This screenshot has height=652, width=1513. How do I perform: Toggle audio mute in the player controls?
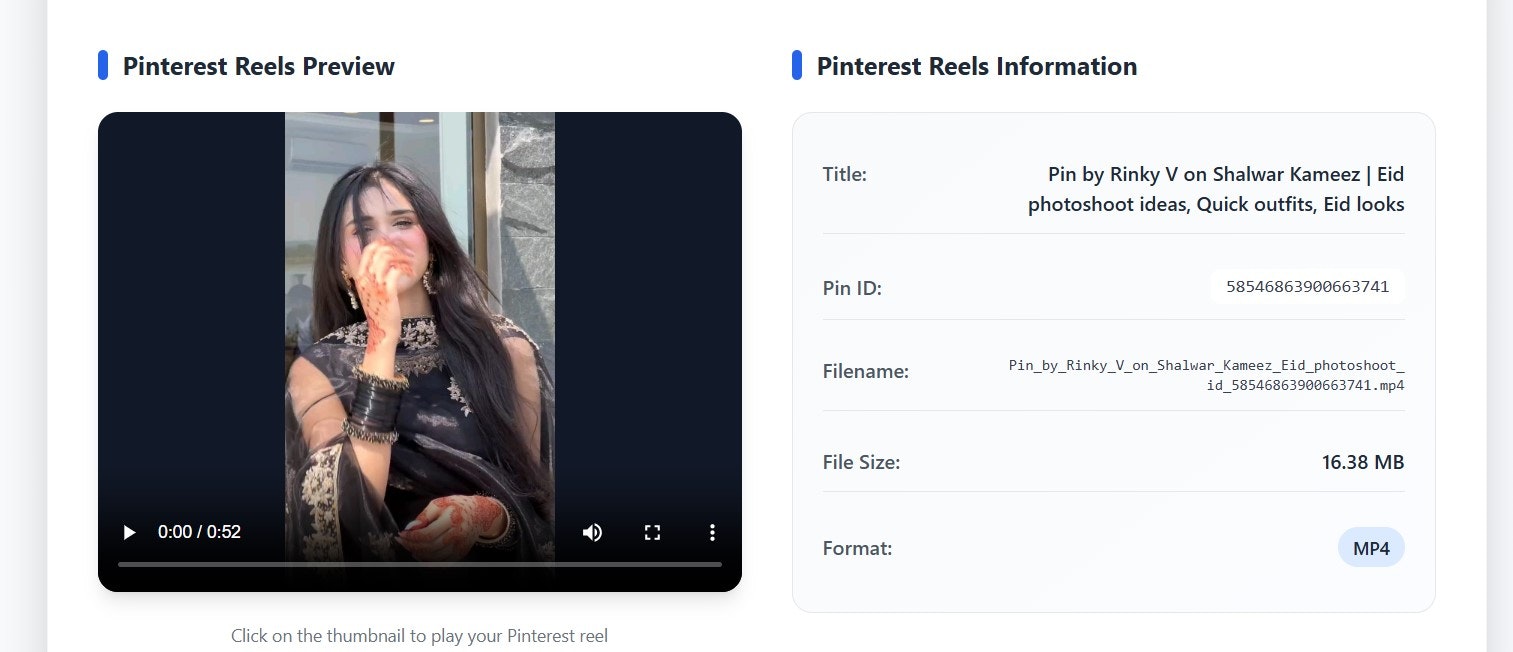pos(592,532)
